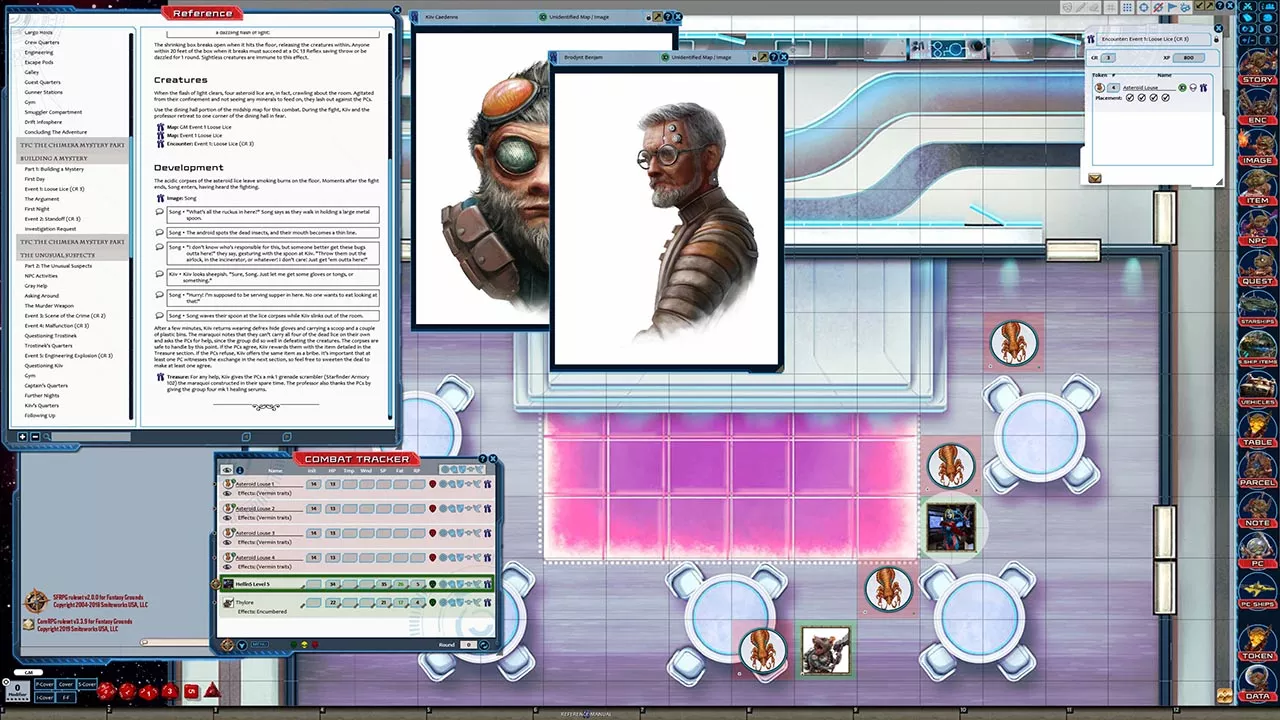
Task: Toggle visibility eye for Asteroid Louse 2
Action: pos(227,518)
